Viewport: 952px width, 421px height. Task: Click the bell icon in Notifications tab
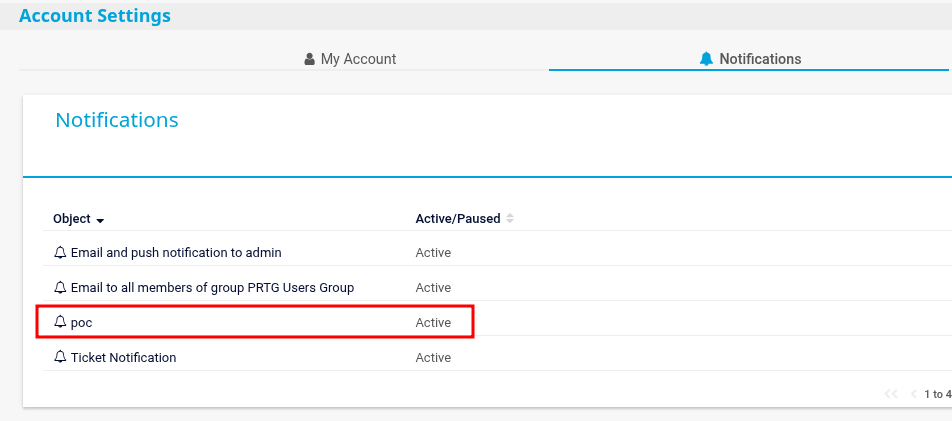tap(707, 59)
